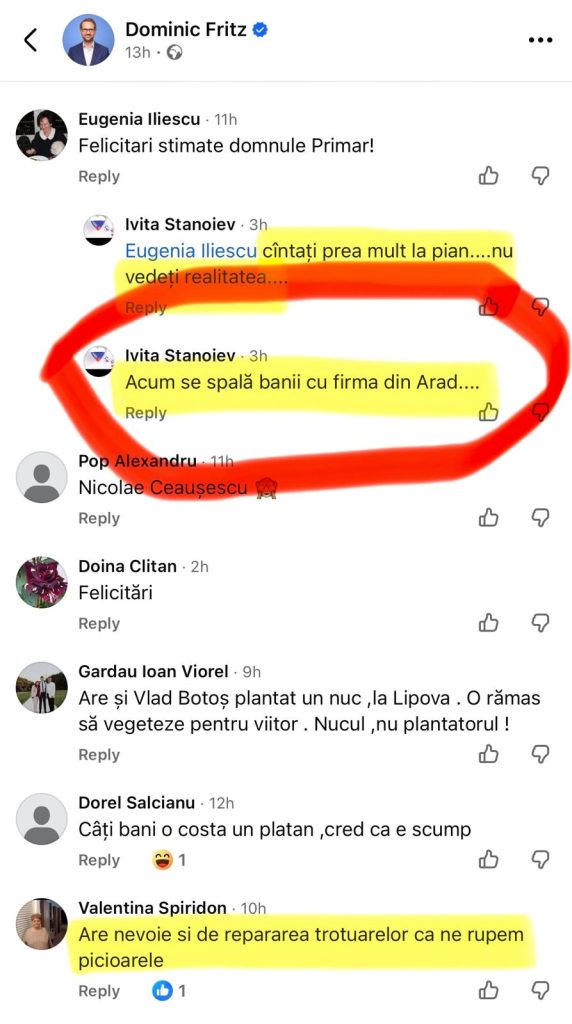
Task: View laughing reaction on Dorel Salcianu's comment
Action: [x=169, y=860]
